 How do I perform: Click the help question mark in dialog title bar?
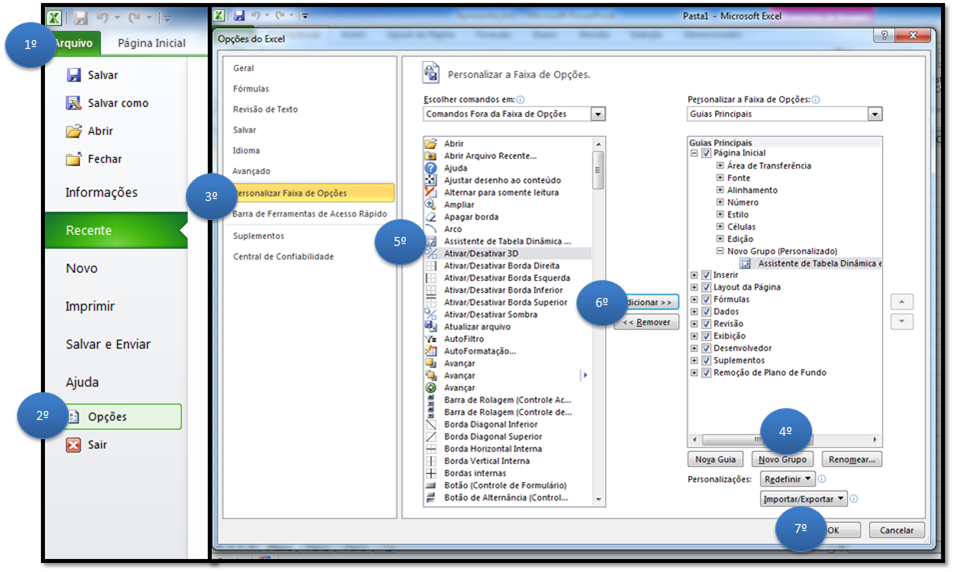click(885, 35)
